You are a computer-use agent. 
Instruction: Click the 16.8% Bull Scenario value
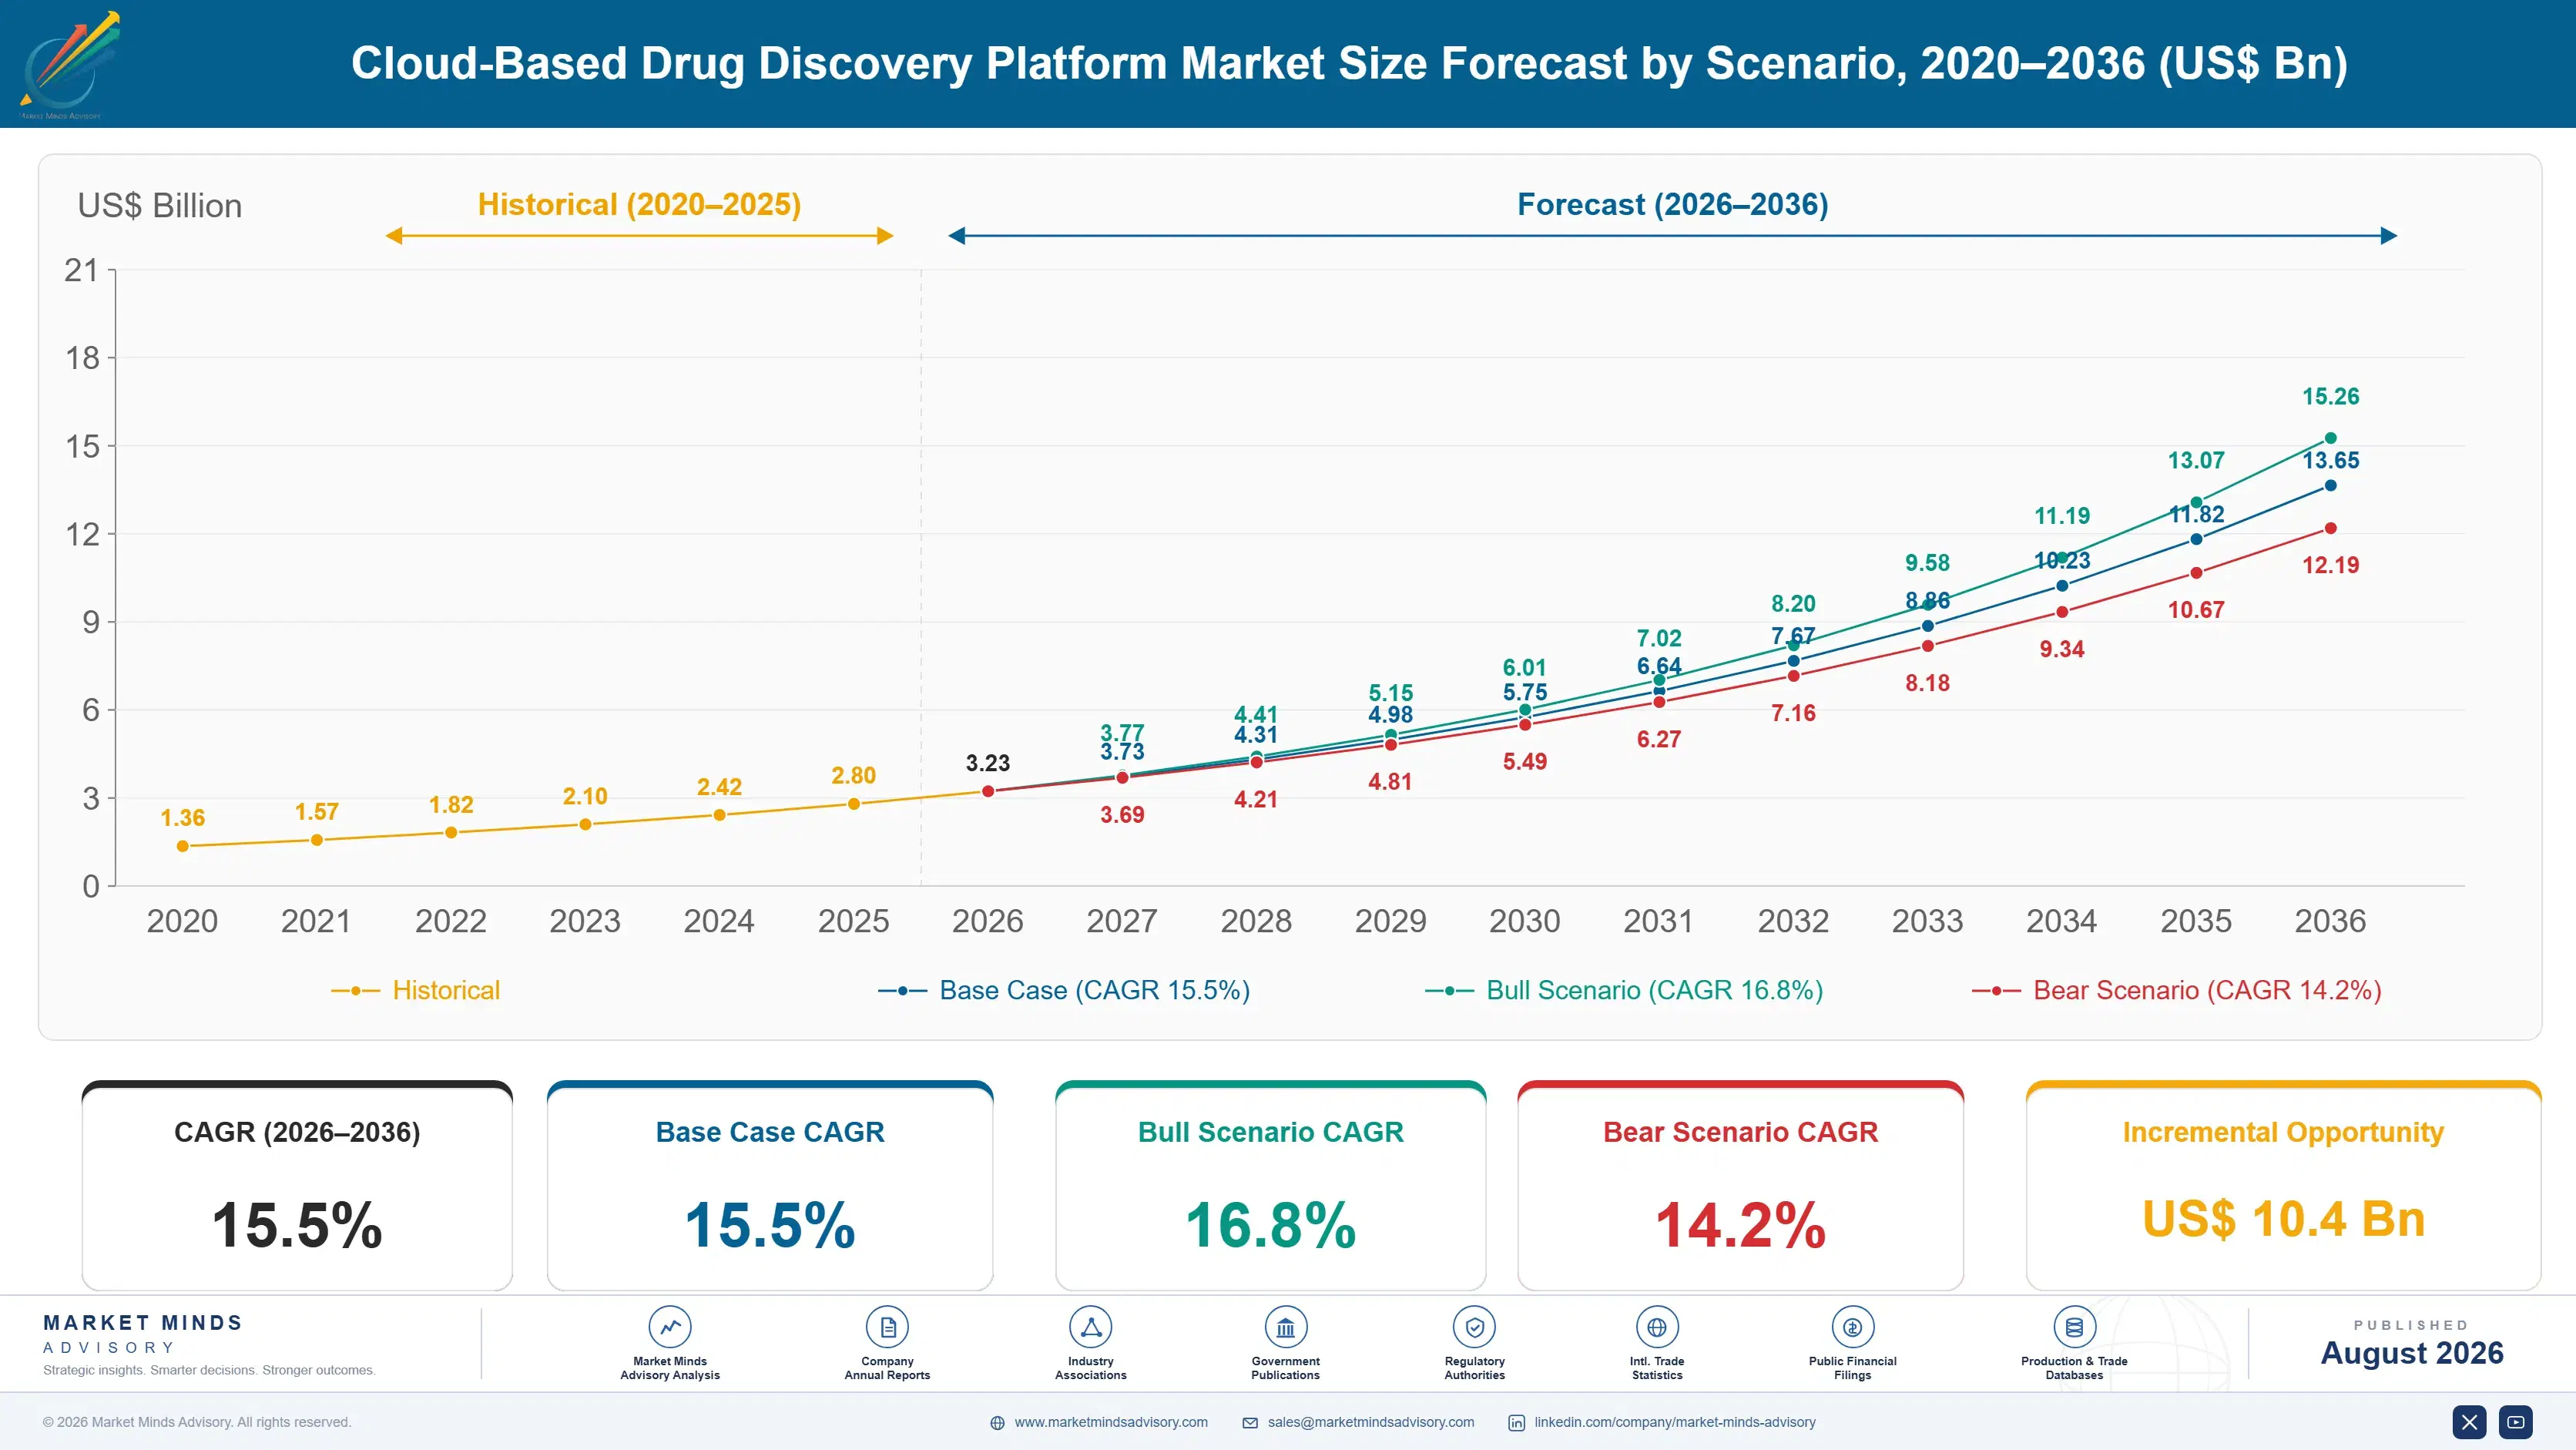1270,1225
